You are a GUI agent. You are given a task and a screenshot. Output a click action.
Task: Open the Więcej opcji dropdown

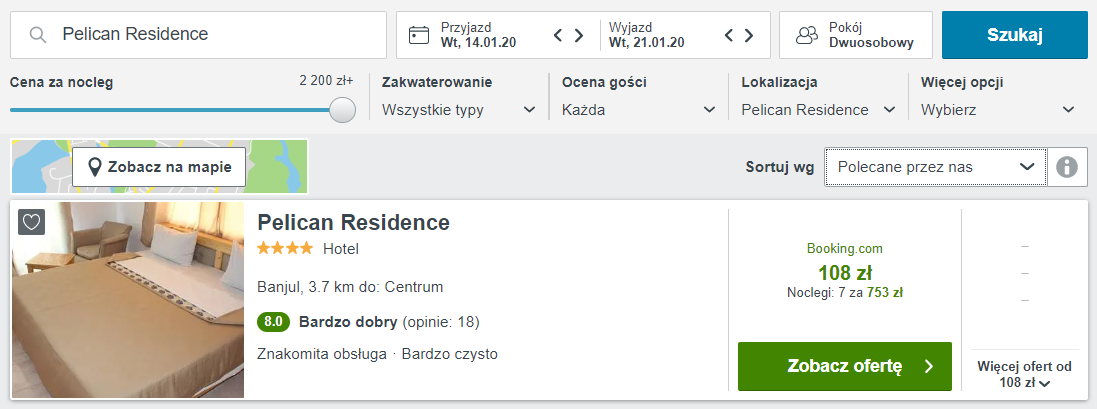(x=997, y=110)
